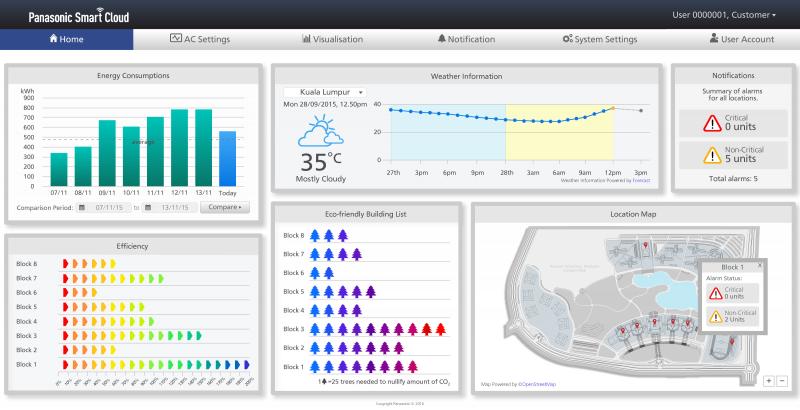Zoom in the location map with plus
The width and height of the screenshot is (800, 410).
pos(767,381)
